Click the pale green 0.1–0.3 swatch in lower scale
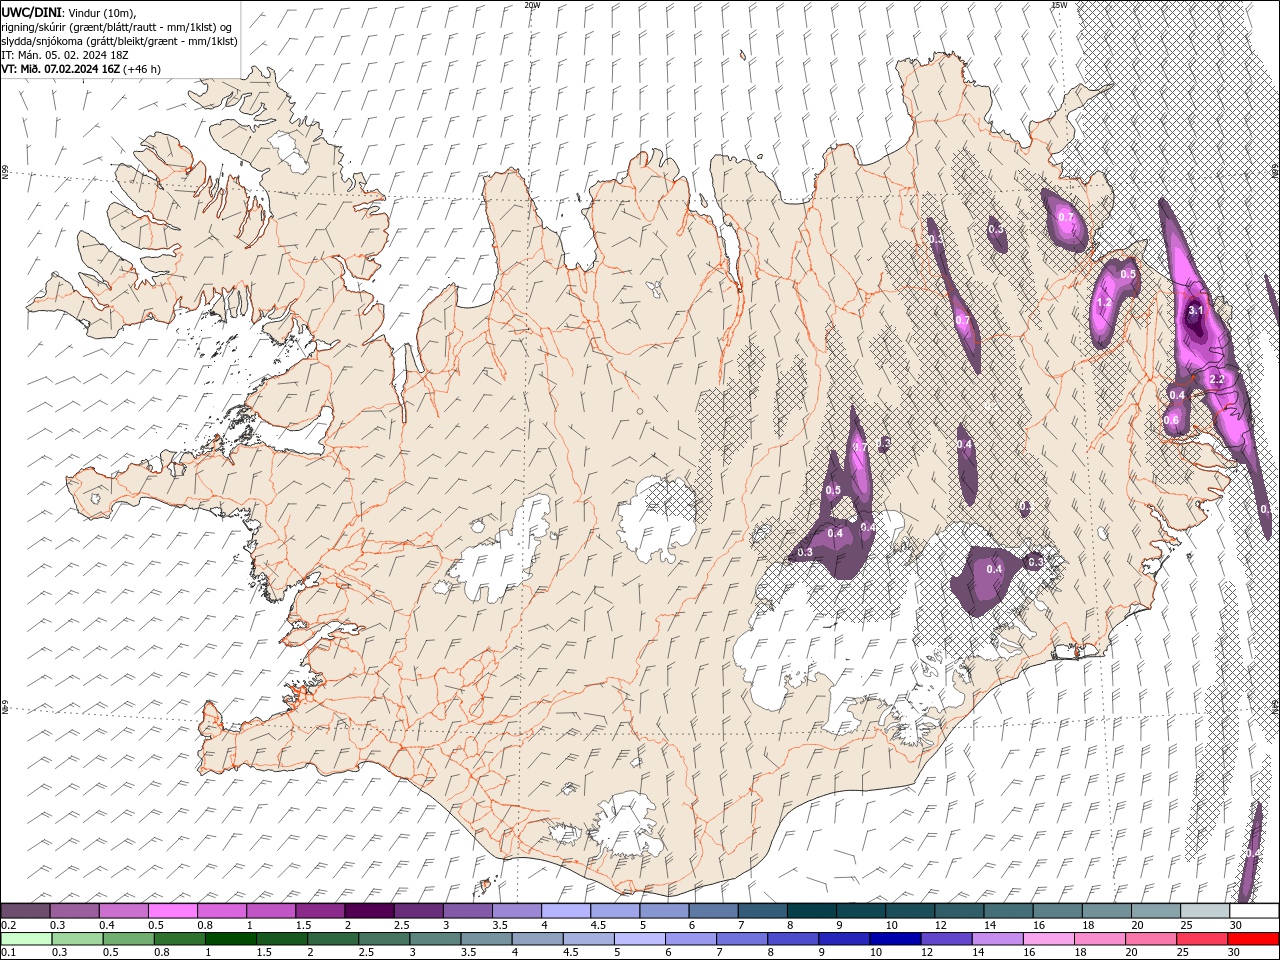The width and height of the screenshot is (1280, 960). (x=26, y=939)
